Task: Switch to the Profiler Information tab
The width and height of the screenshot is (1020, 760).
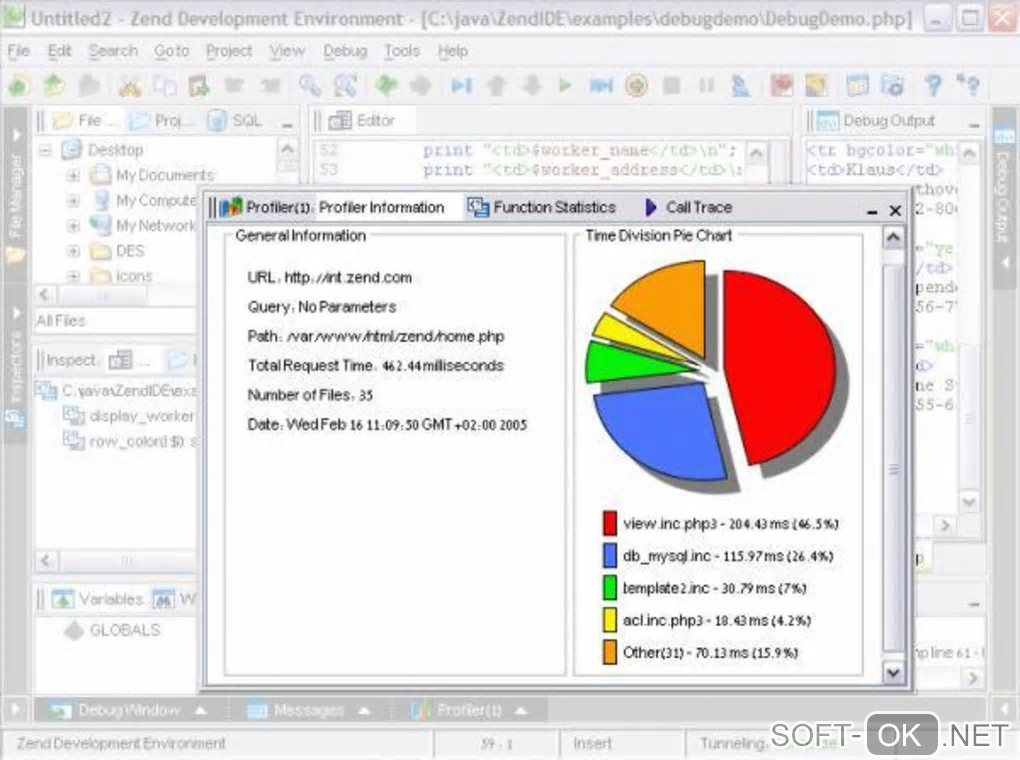Action: 381,208
